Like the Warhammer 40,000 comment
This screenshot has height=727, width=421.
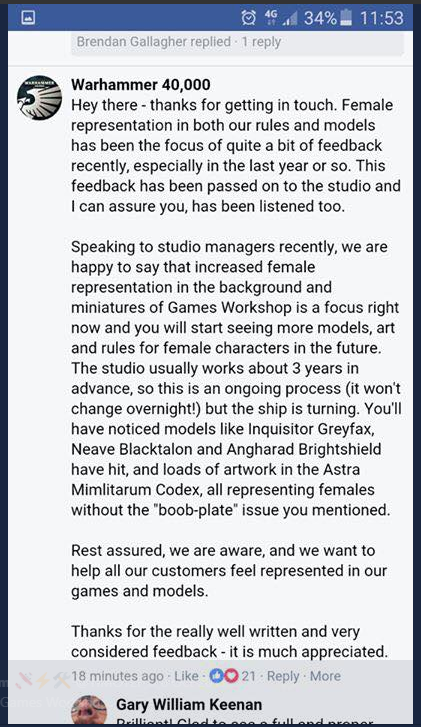186,676
